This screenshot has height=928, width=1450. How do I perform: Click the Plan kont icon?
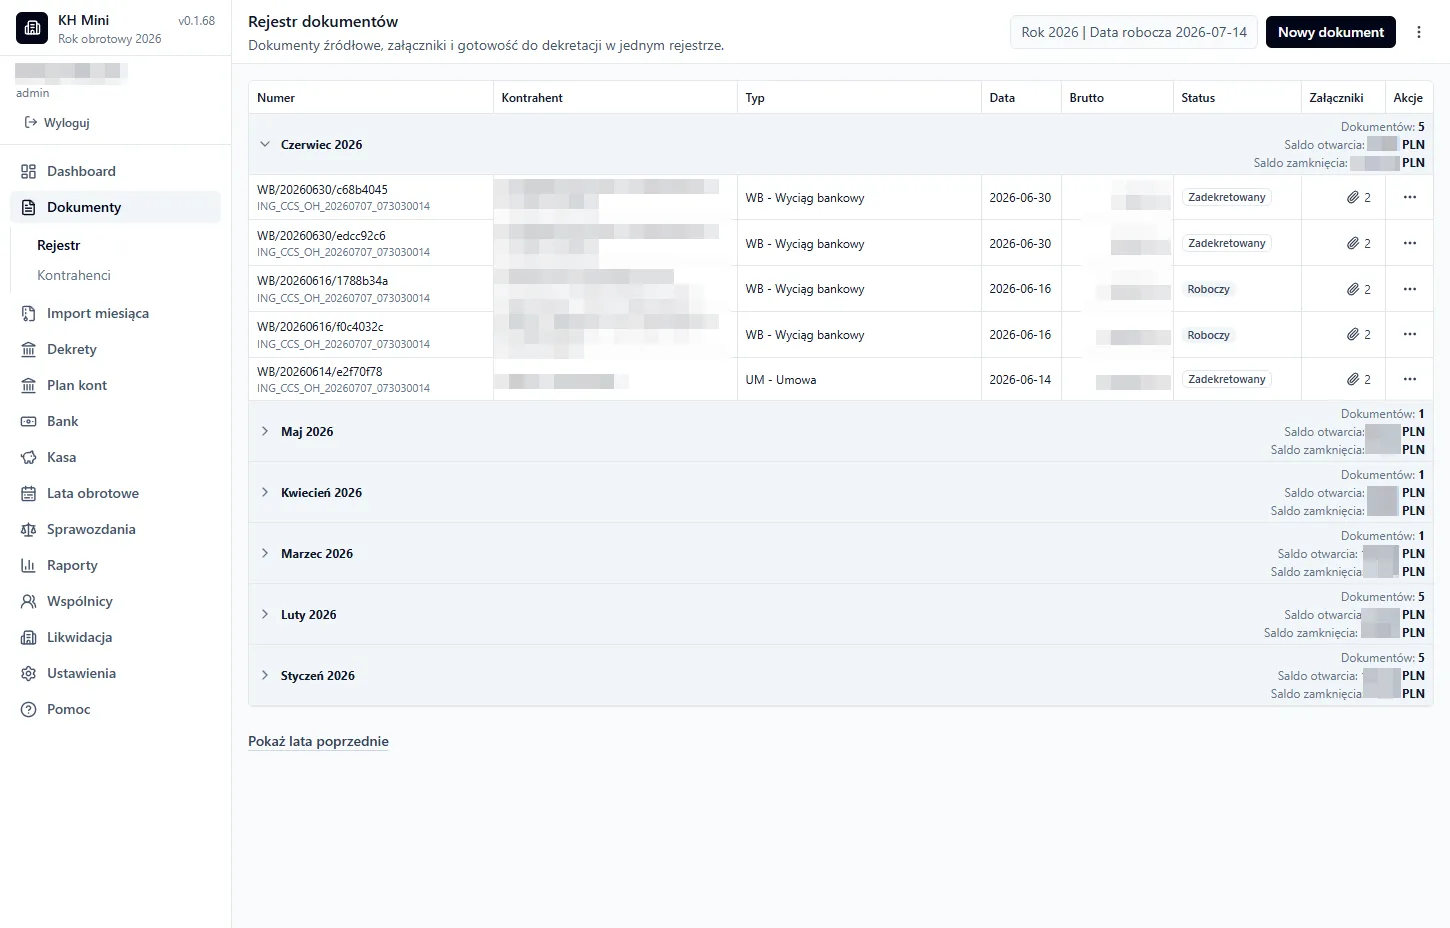pos(28,385)
